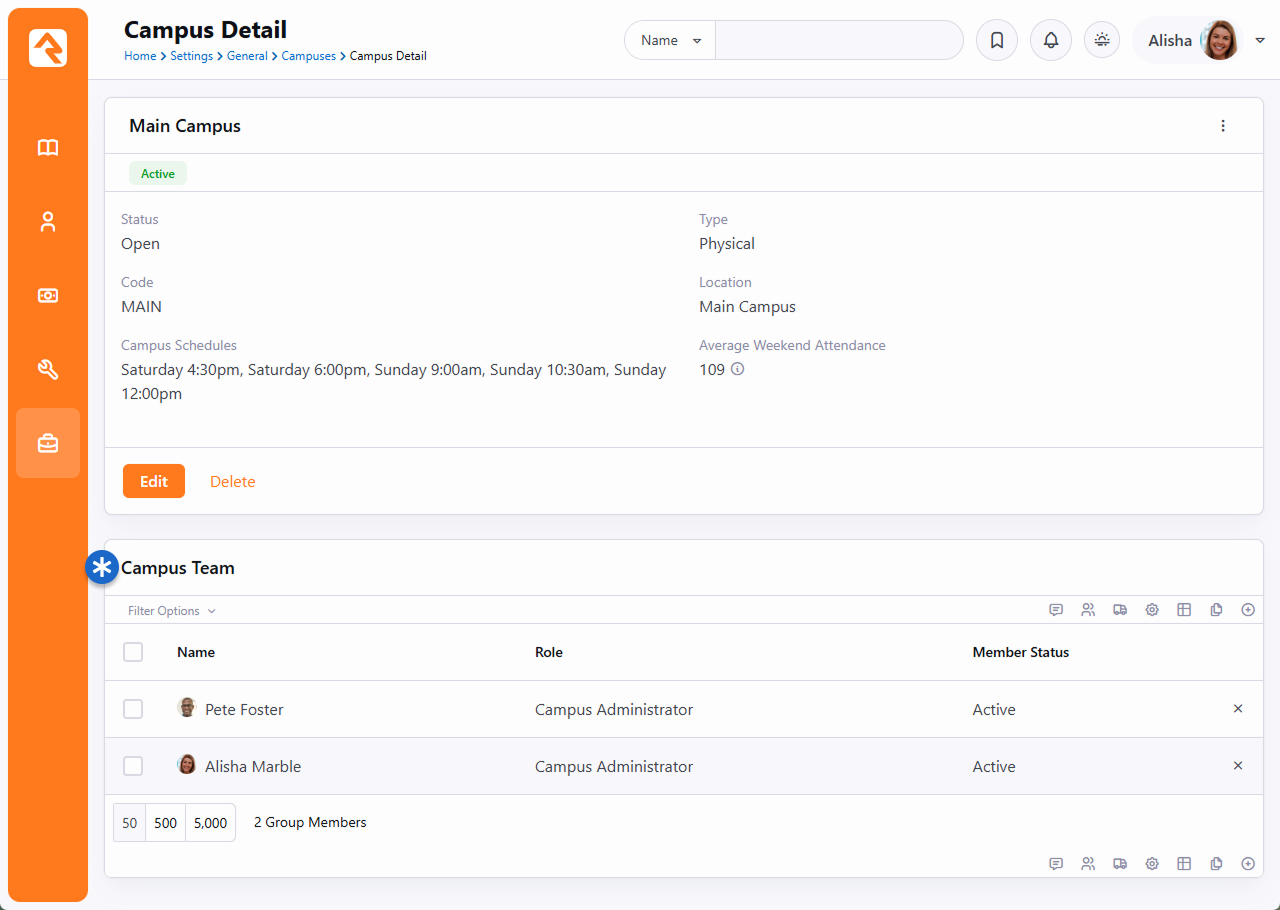
Task: Open the Name search type dropdown
Action: [670, 41]
